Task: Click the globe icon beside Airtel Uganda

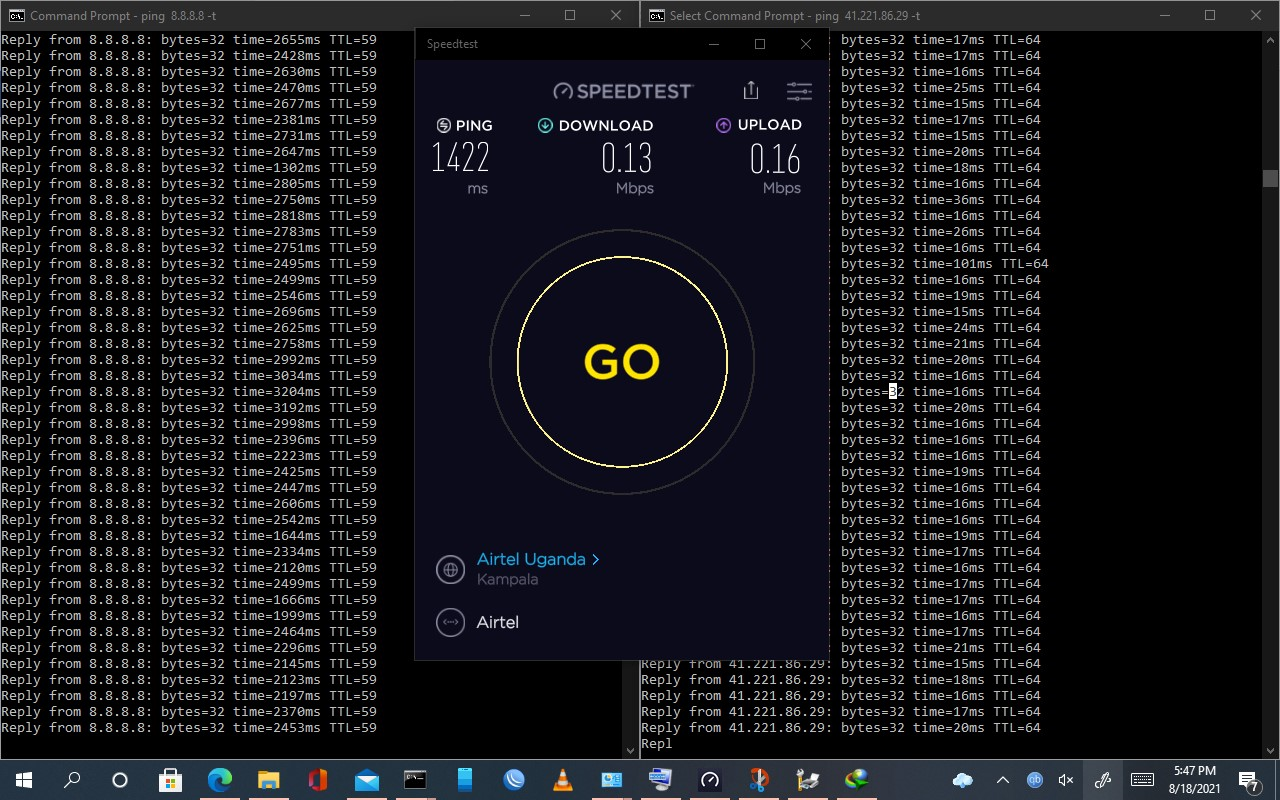Action: point(451,569)
